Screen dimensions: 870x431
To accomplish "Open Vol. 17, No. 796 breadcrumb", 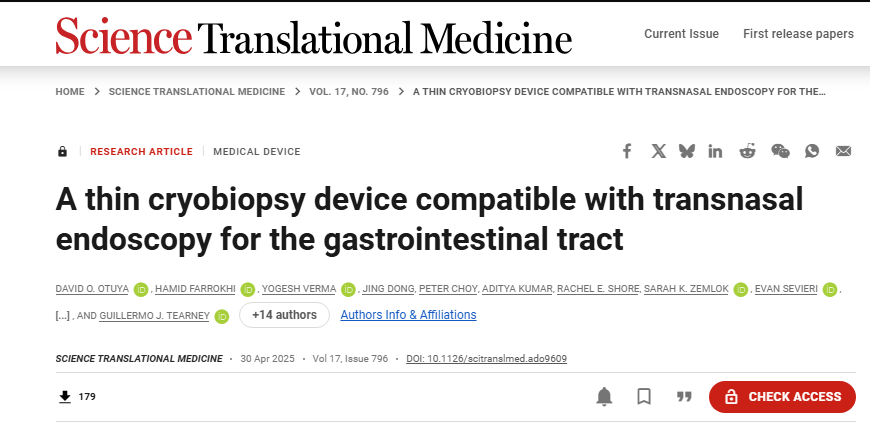I will click(x=349, y=92).
